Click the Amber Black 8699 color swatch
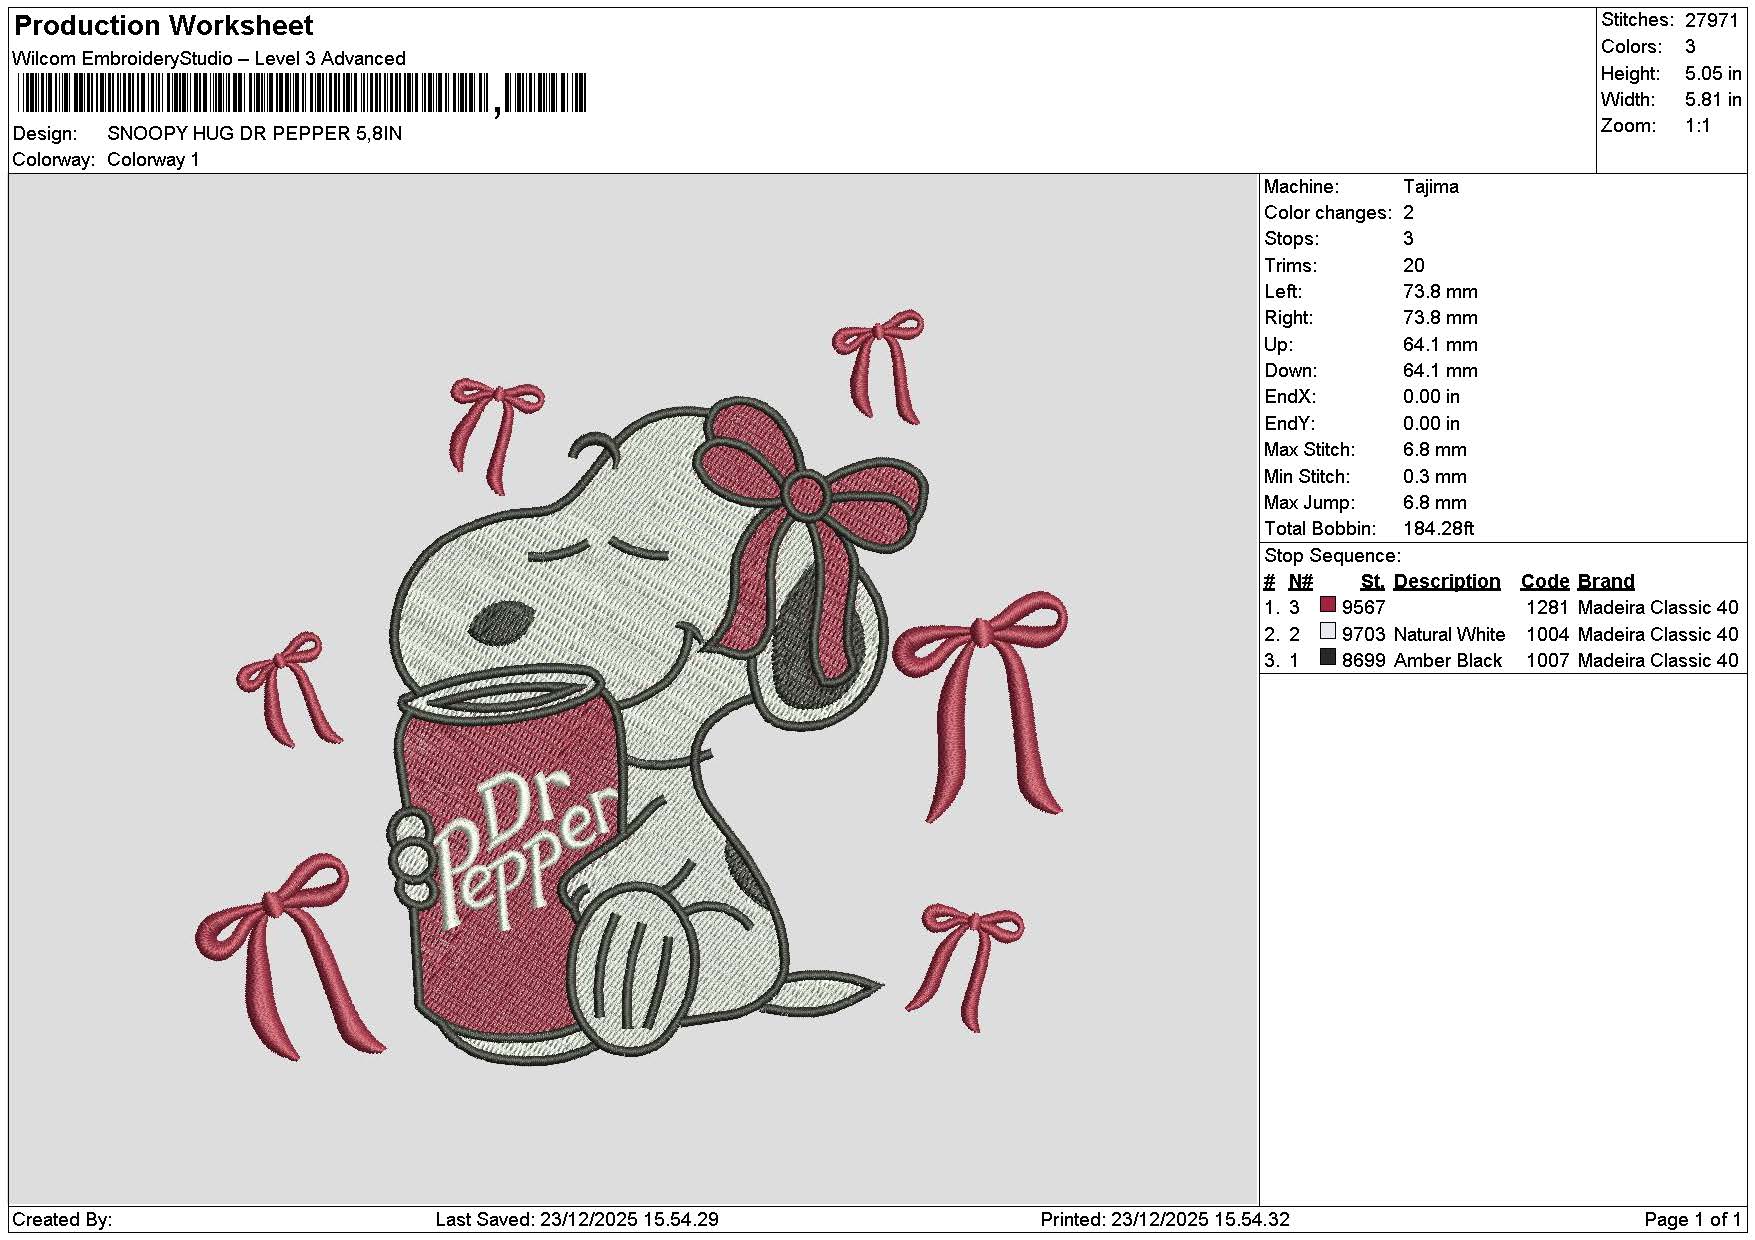The height and width of the screenshot is (1240, 1755). point(1328,658)
